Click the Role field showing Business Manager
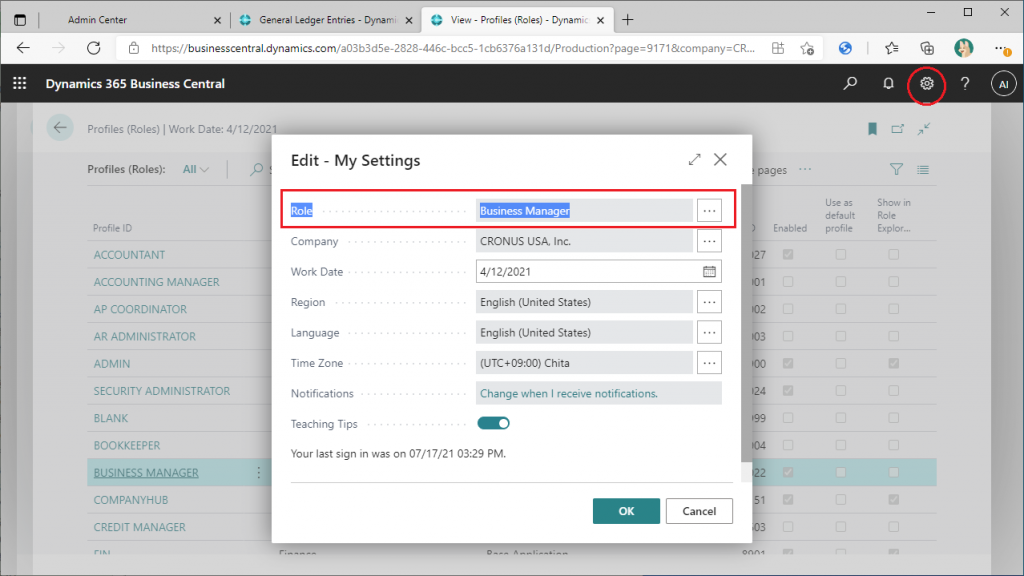The image size is (1024, 576). (x=584, y=210)
